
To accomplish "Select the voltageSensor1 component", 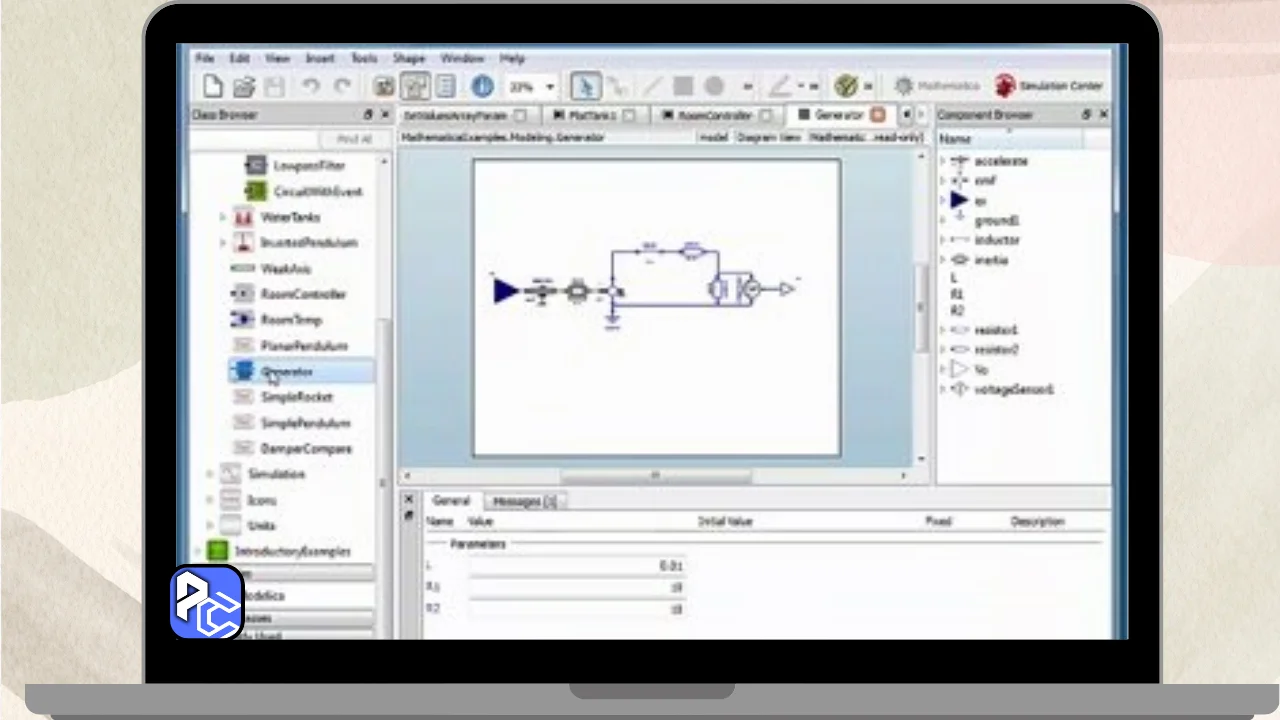I will pyautogui.click(x=1014, y=389).
